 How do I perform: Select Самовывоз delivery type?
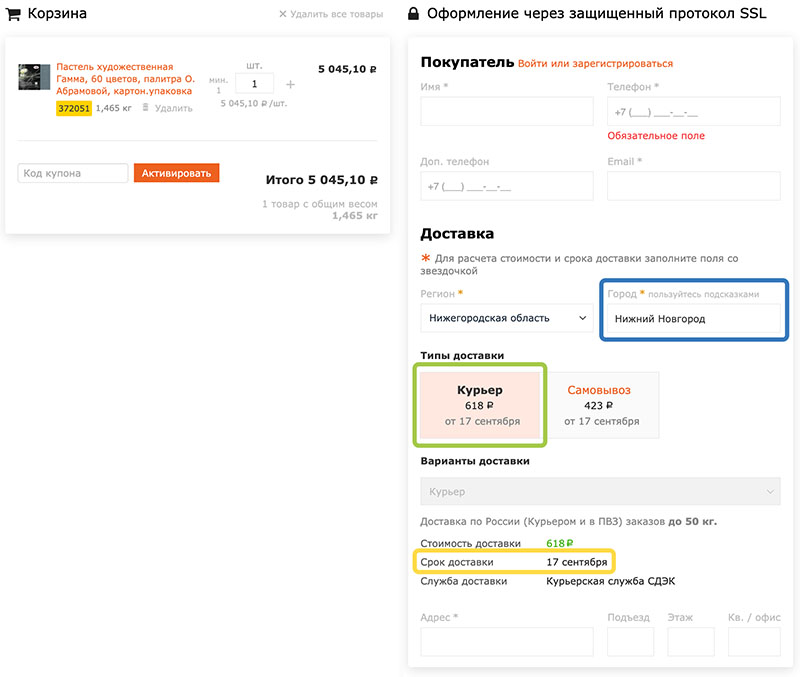pyautogui.click(x=599, y=404)
